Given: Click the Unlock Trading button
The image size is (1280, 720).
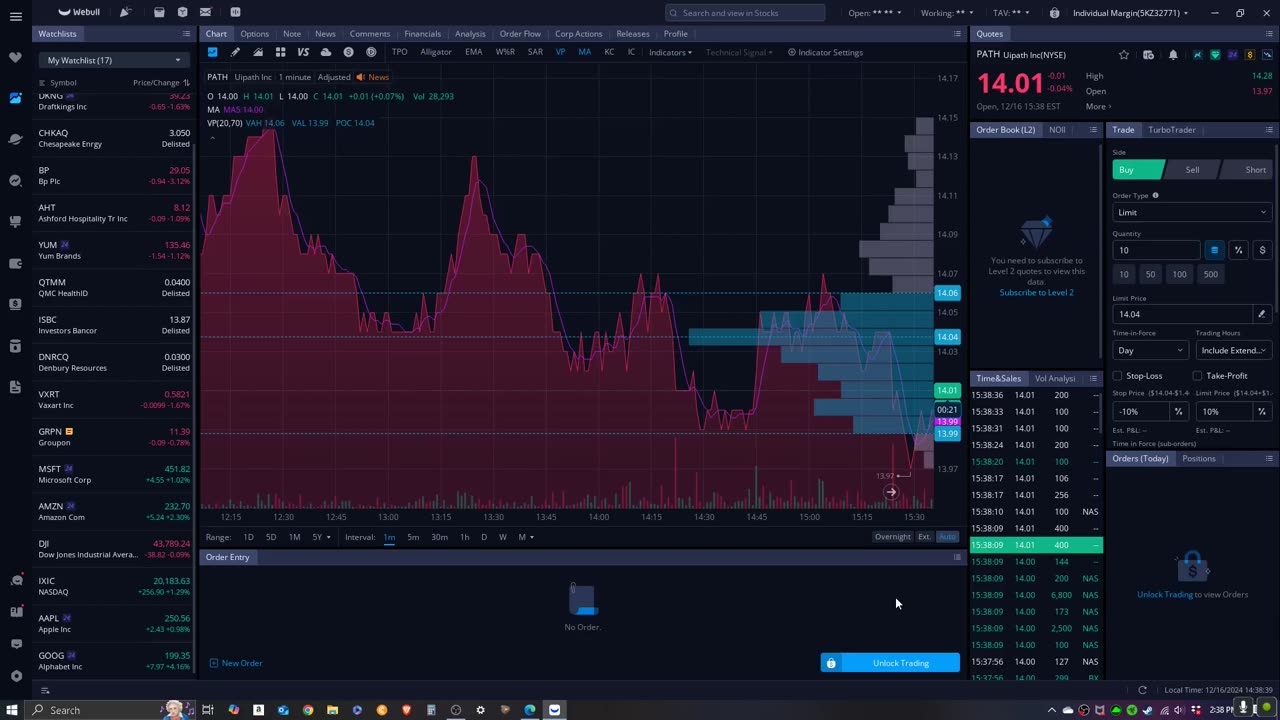Looking at the screenshot, I should (890, 663).
